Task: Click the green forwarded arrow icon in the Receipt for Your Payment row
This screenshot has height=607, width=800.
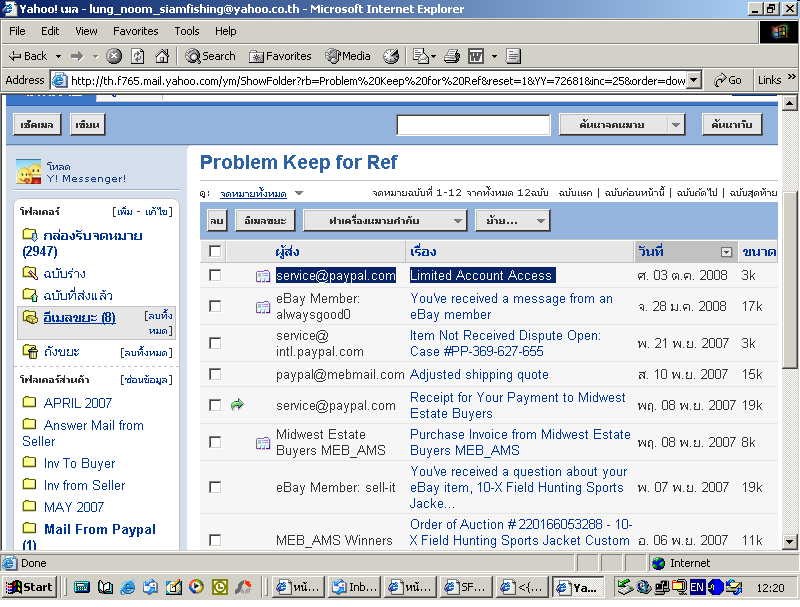Action: [x=237, y=405]
